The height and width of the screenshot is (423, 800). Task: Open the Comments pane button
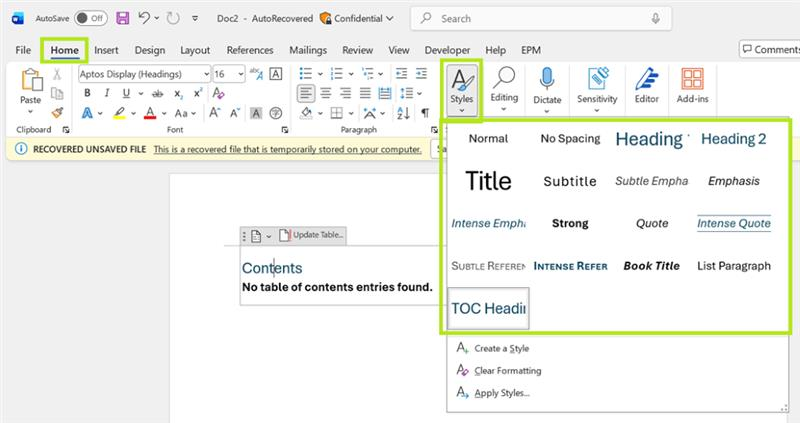point(769,49)
